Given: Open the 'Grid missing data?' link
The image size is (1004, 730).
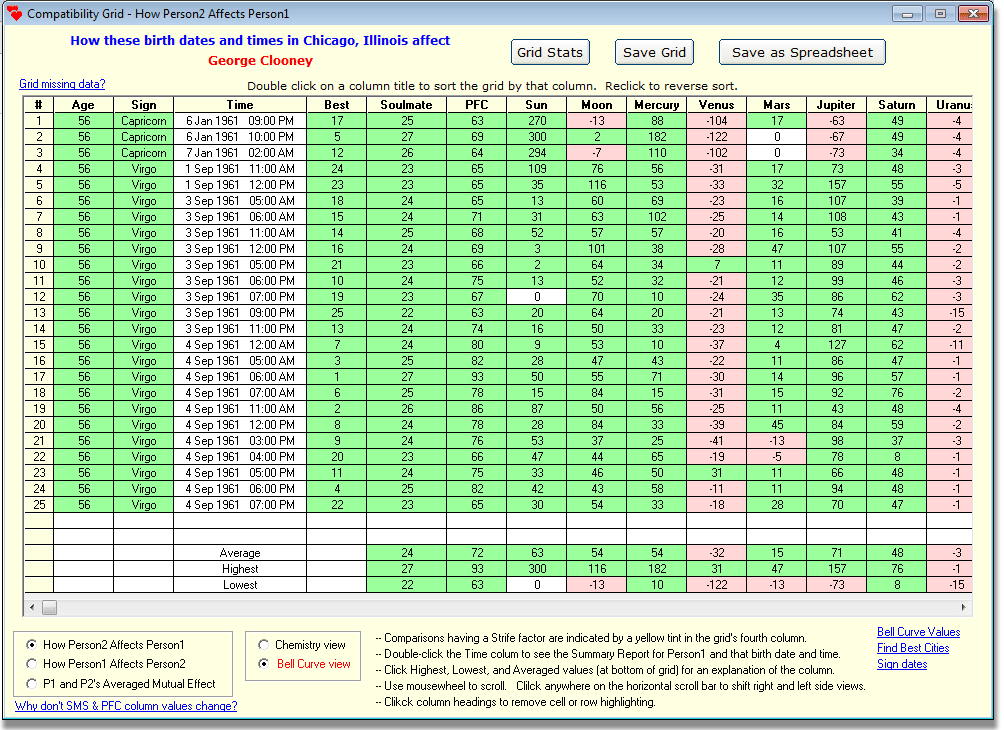Looking at the screenshot, I should (x=61, y=84).
